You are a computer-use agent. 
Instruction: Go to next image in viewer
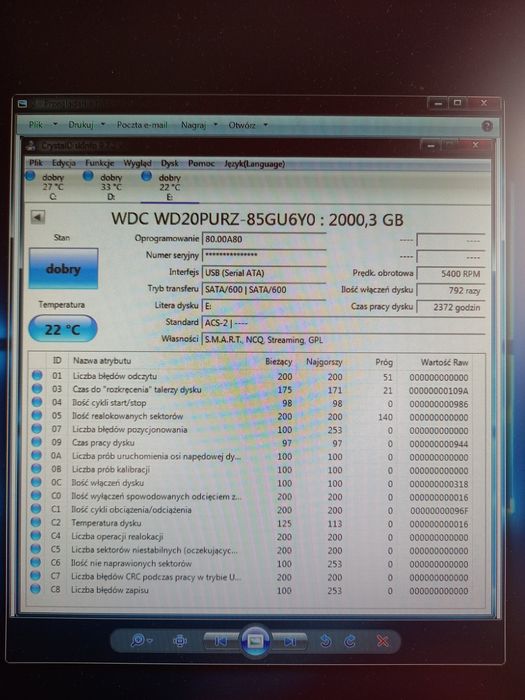pos(289,642)
